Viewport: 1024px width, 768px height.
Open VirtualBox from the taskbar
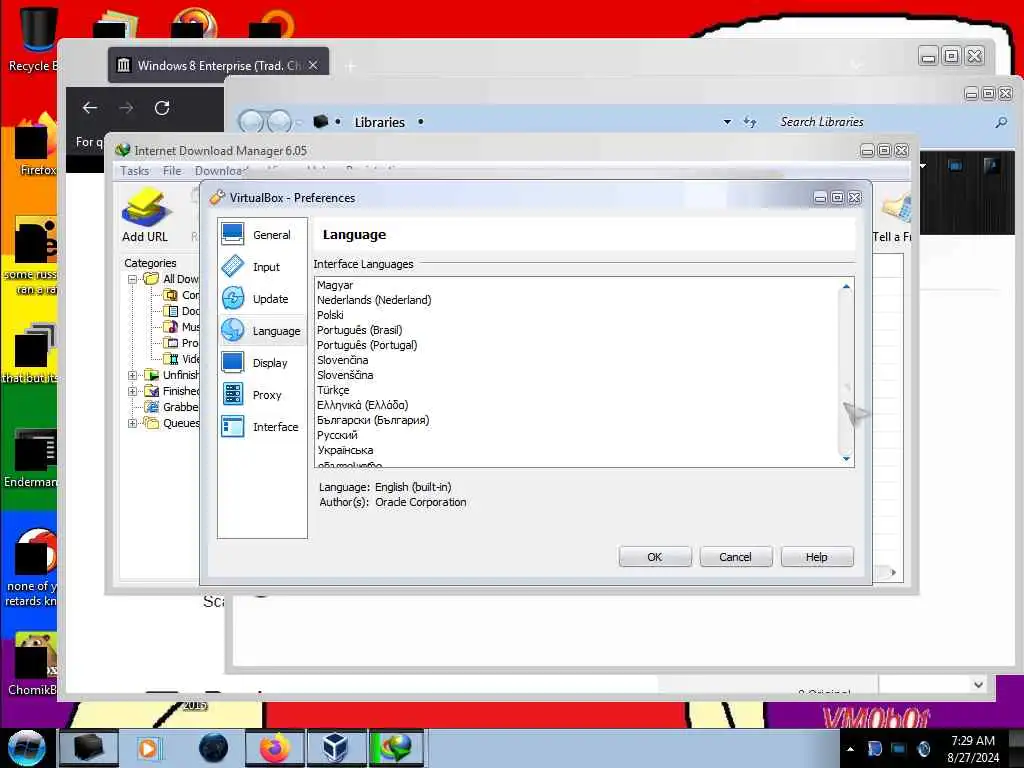coord(336,748)
